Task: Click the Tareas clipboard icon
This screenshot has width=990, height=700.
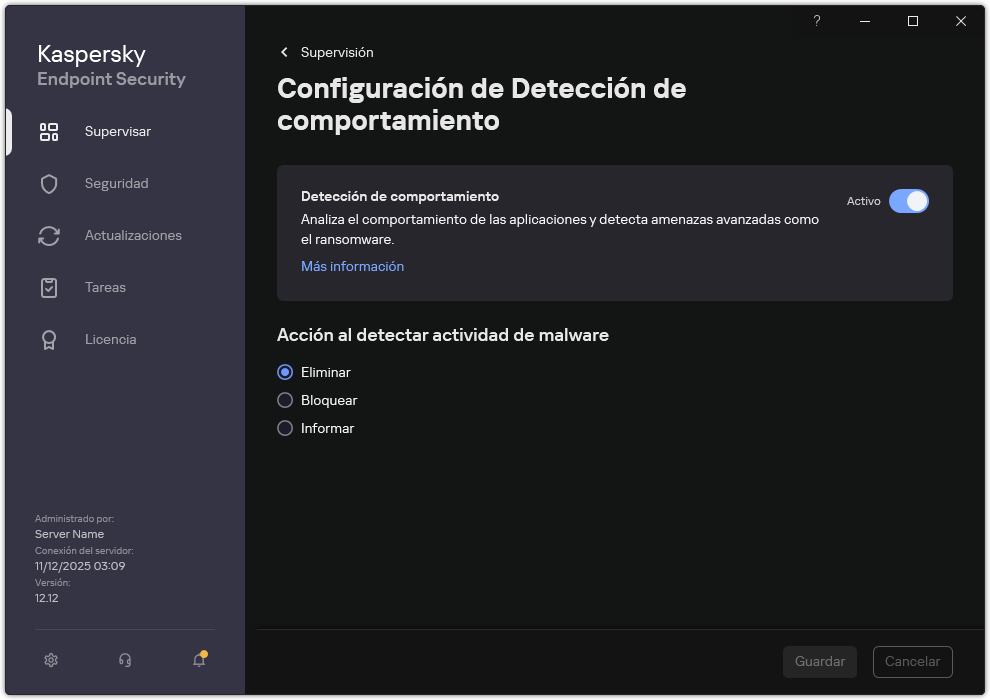Action: point(49,287)
